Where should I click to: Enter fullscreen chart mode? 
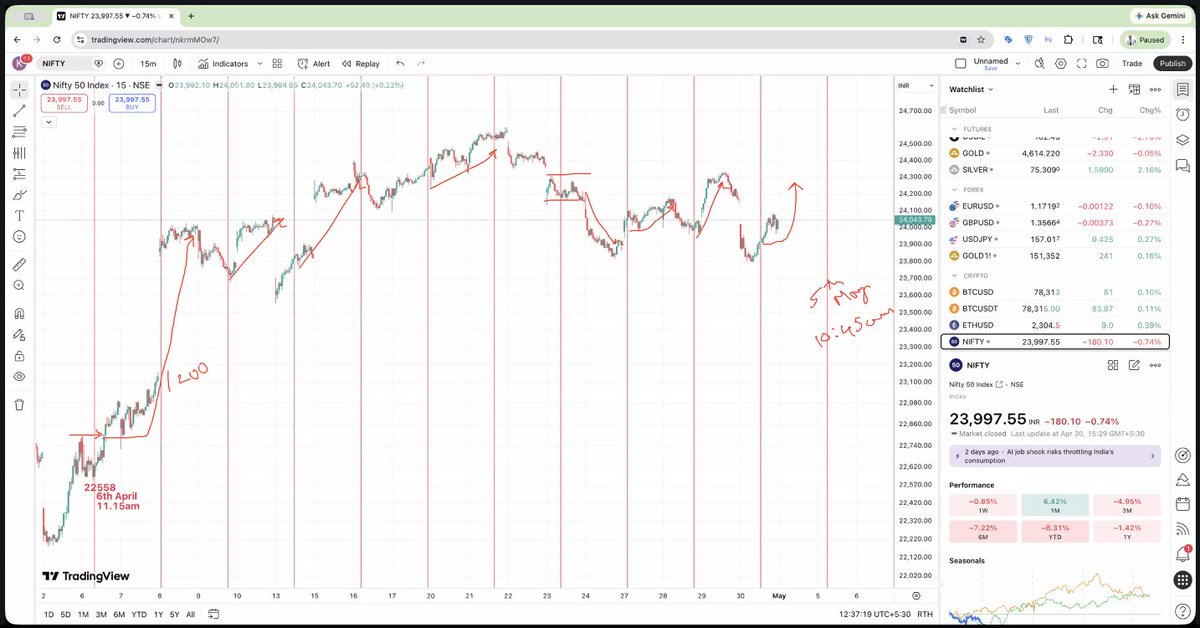coord(1081,63)
